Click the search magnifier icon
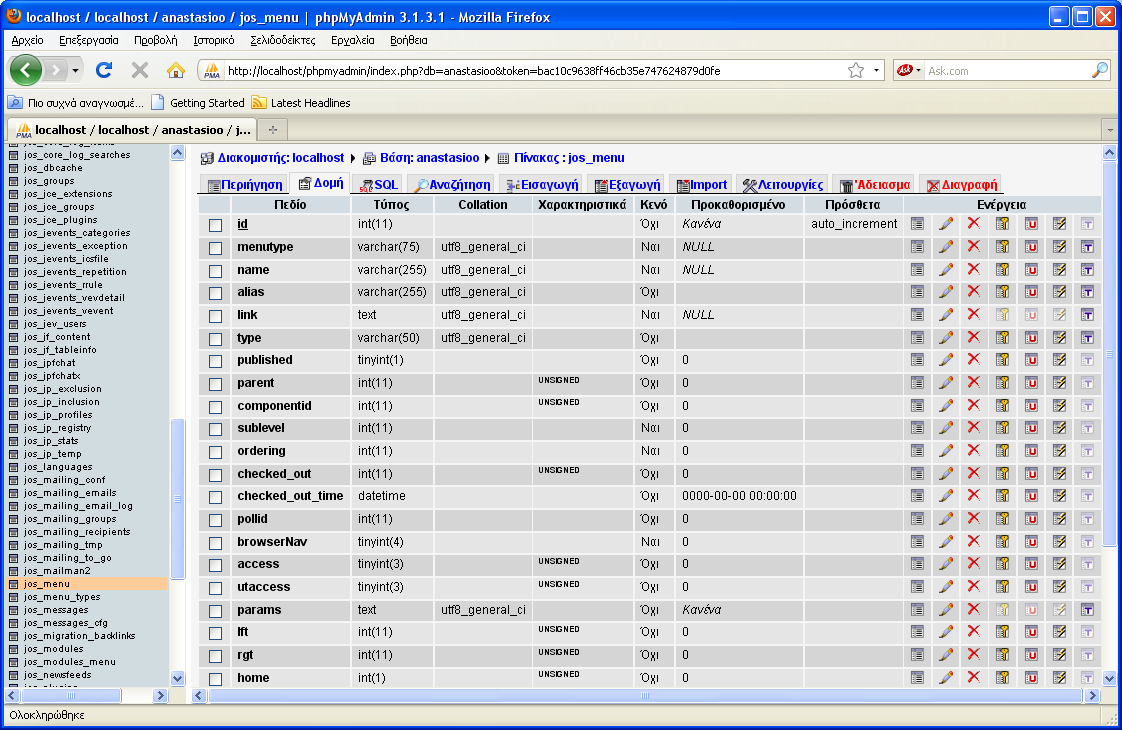Image resolution: width=1122 pixels, height=730 pixels. [1100, 70]
